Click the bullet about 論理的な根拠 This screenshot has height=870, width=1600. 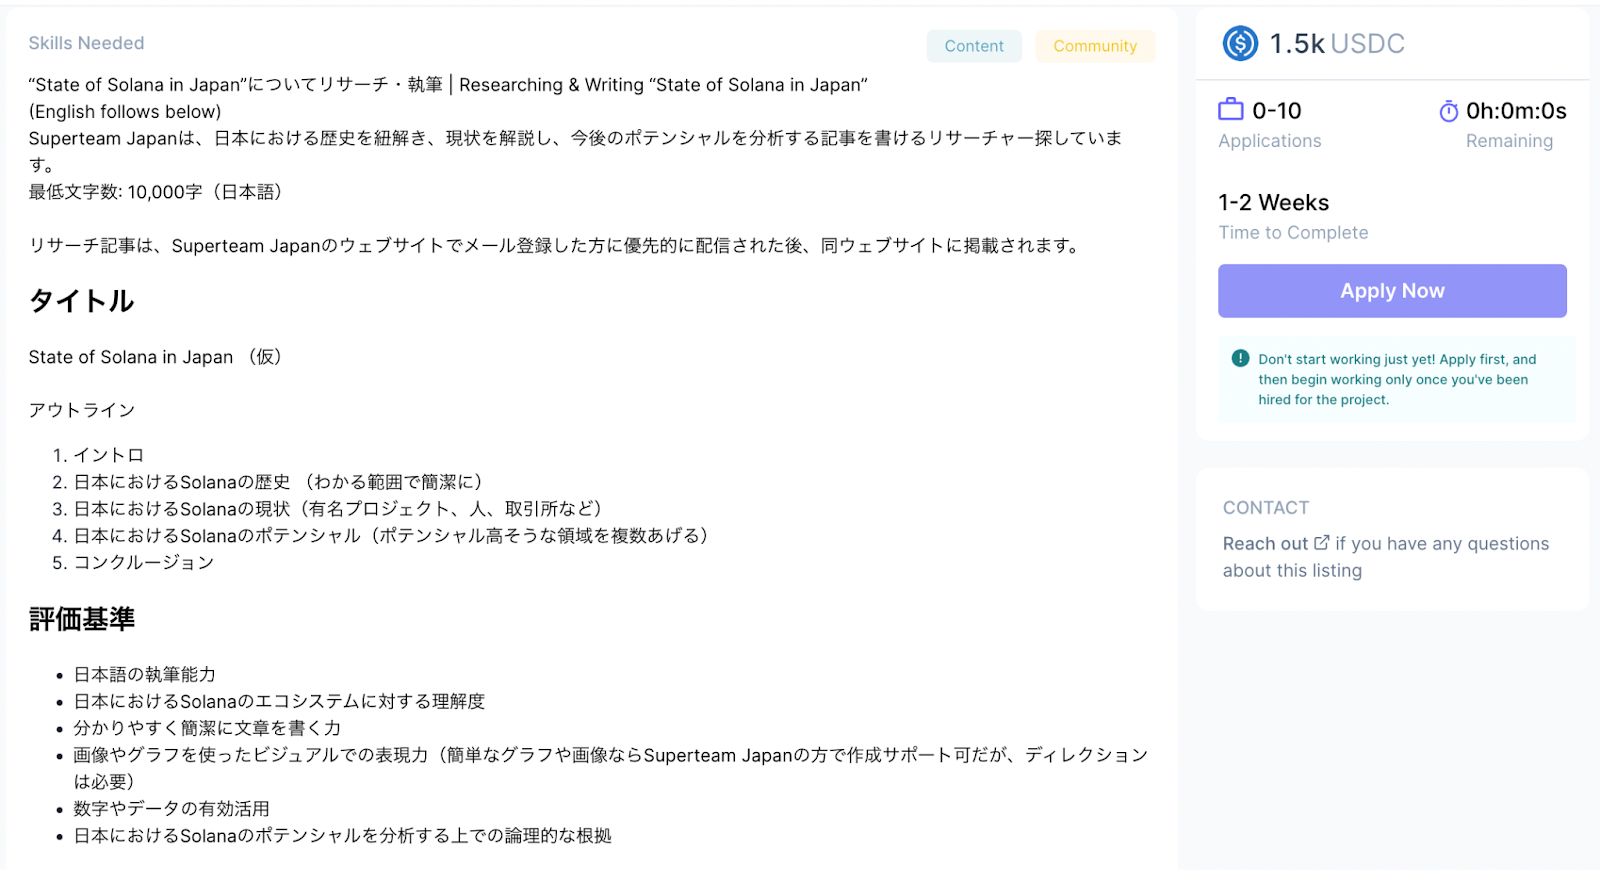pyautogui.click(x=342, y=836)
